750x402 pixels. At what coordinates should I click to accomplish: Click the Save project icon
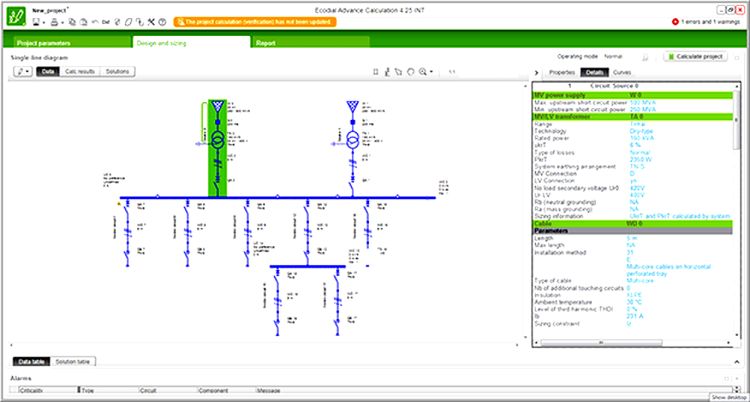pos(36,22)
